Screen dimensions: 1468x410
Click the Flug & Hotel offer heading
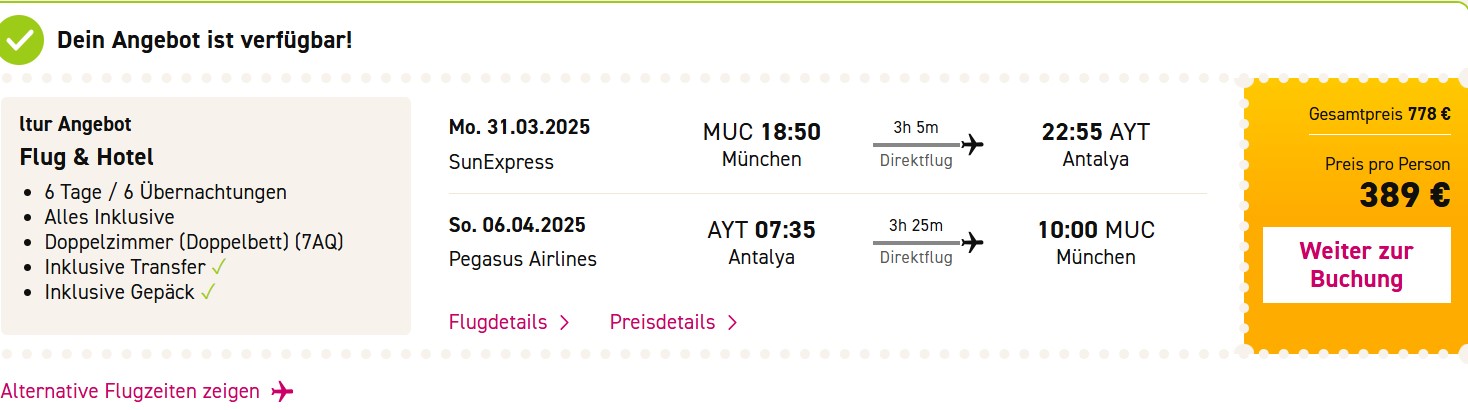87,157
